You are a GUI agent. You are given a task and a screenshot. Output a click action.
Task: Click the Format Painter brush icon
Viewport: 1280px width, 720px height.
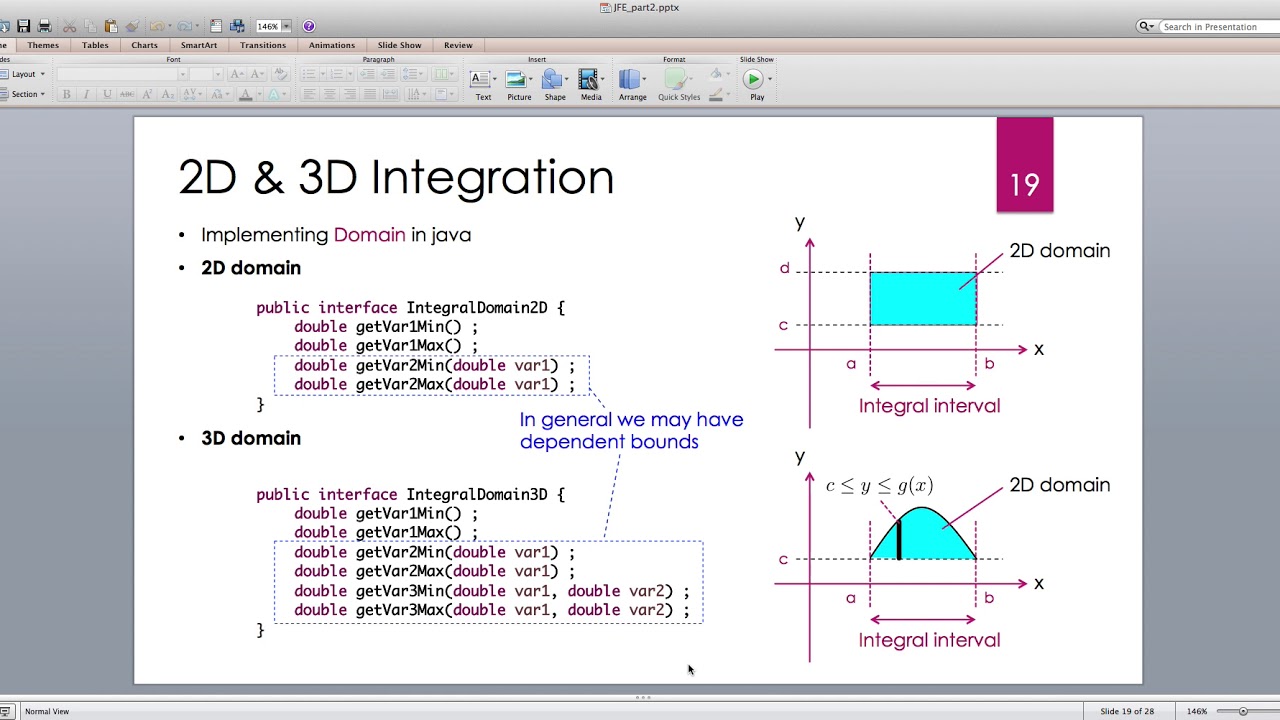point(131,26)
